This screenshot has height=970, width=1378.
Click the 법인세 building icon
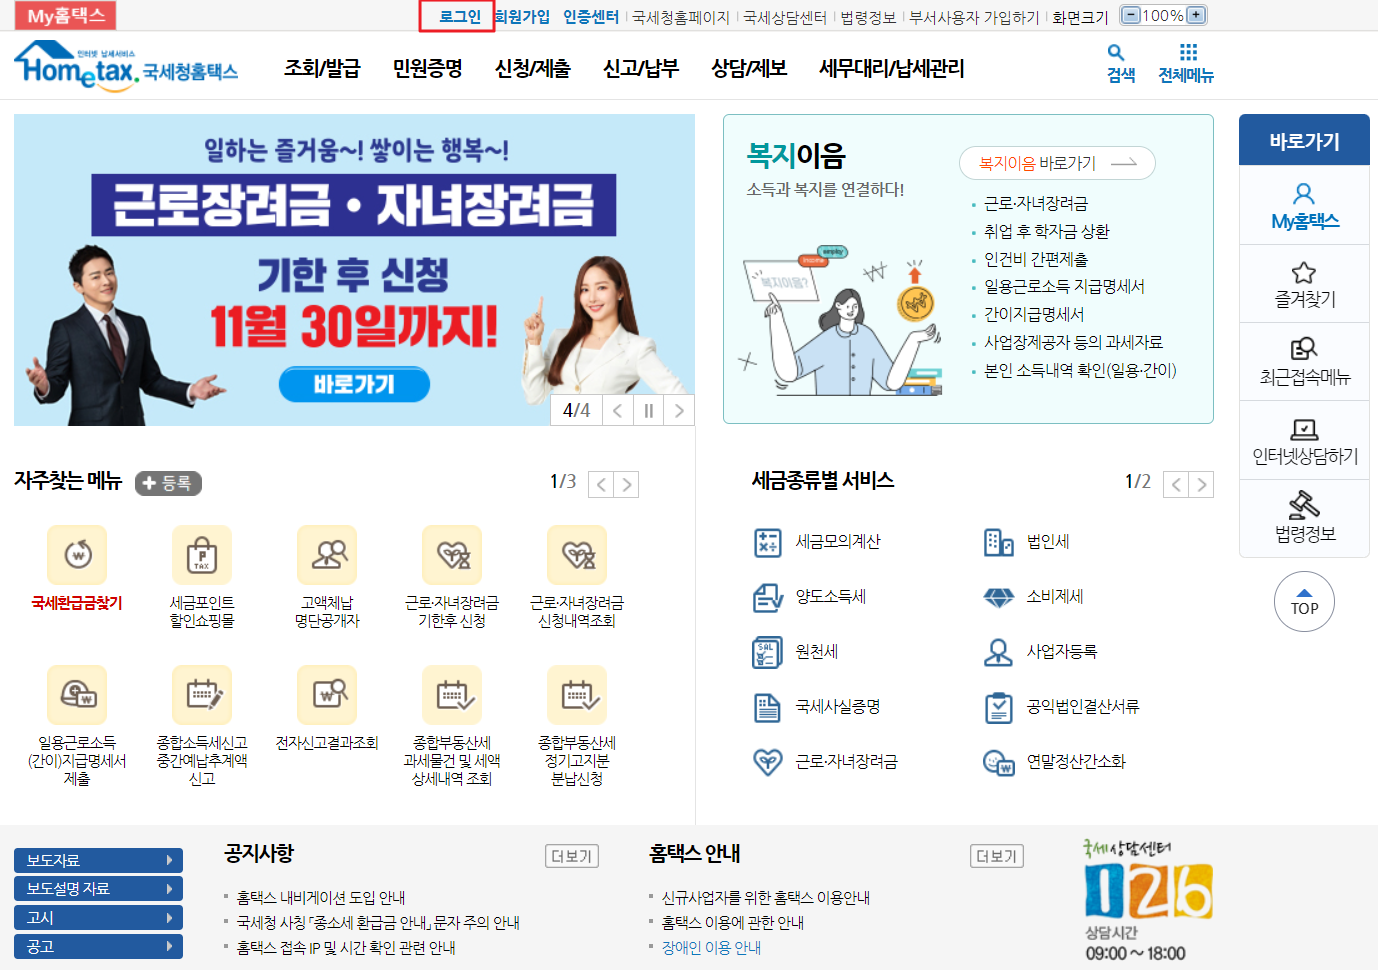(999, 542)
